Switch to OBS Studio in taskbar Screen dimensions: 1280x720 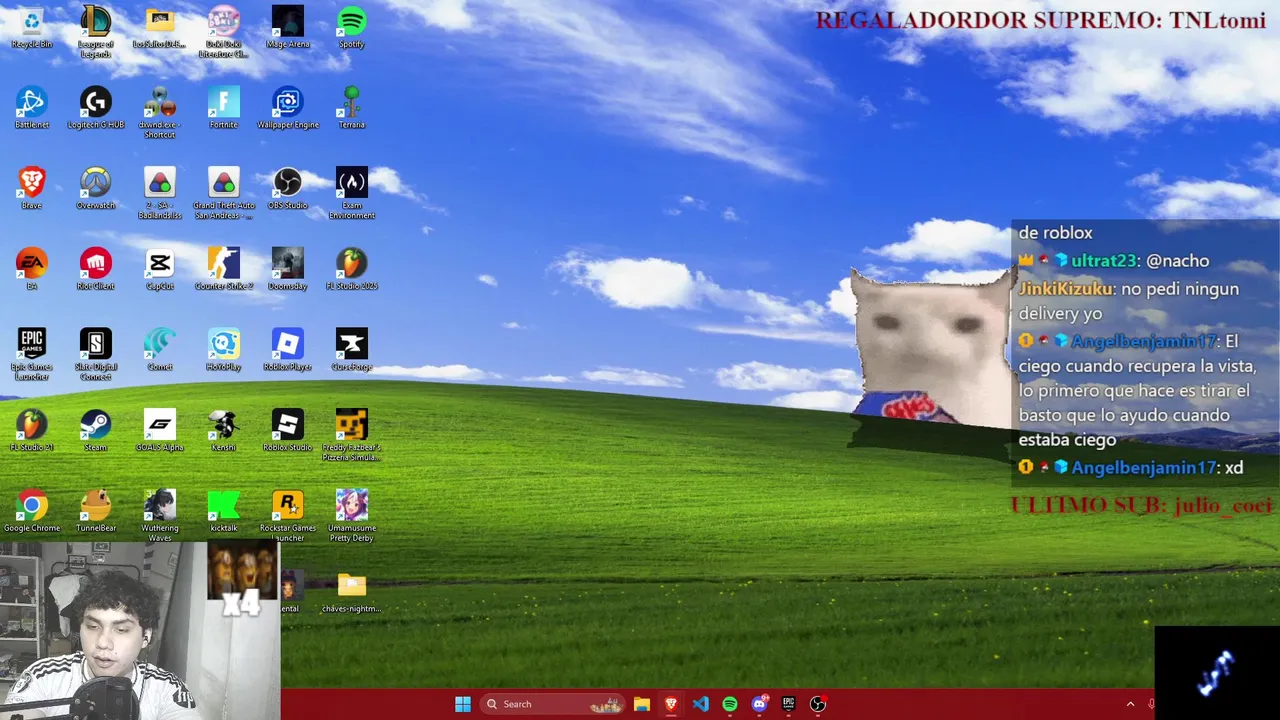coord(818,704)
